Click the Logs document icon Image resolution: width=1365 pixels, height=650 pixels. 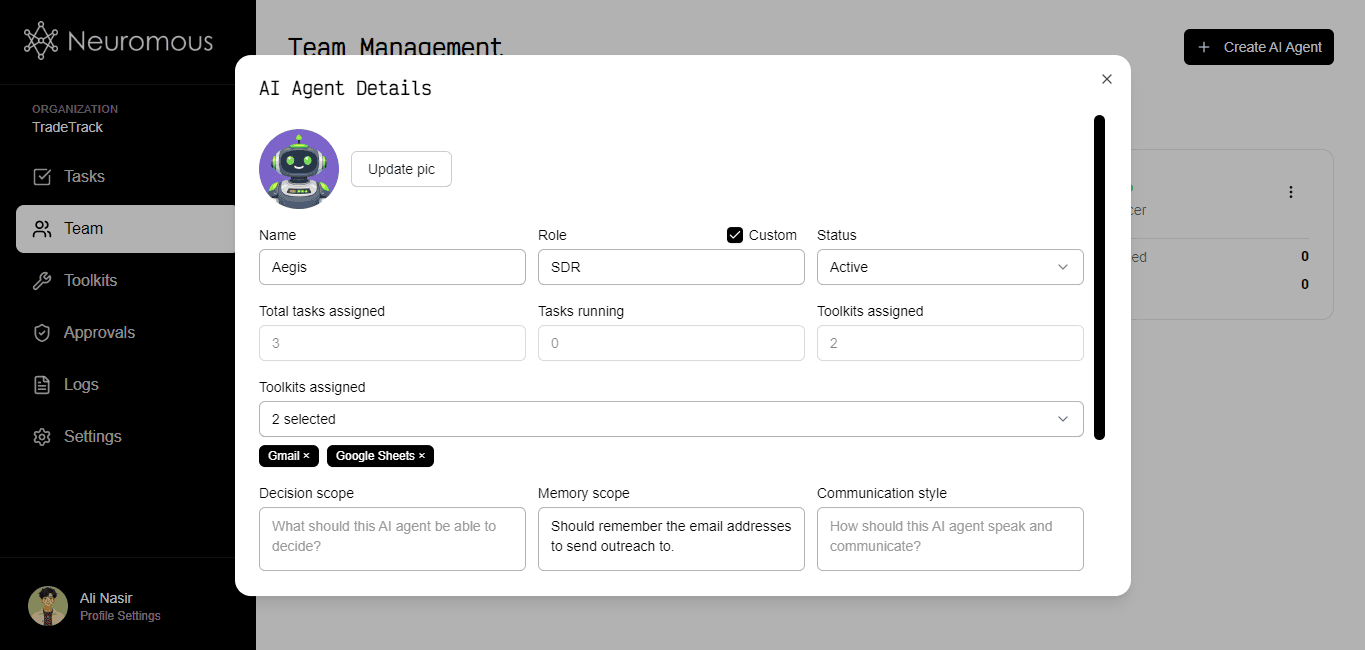click(x=42, y=385)
